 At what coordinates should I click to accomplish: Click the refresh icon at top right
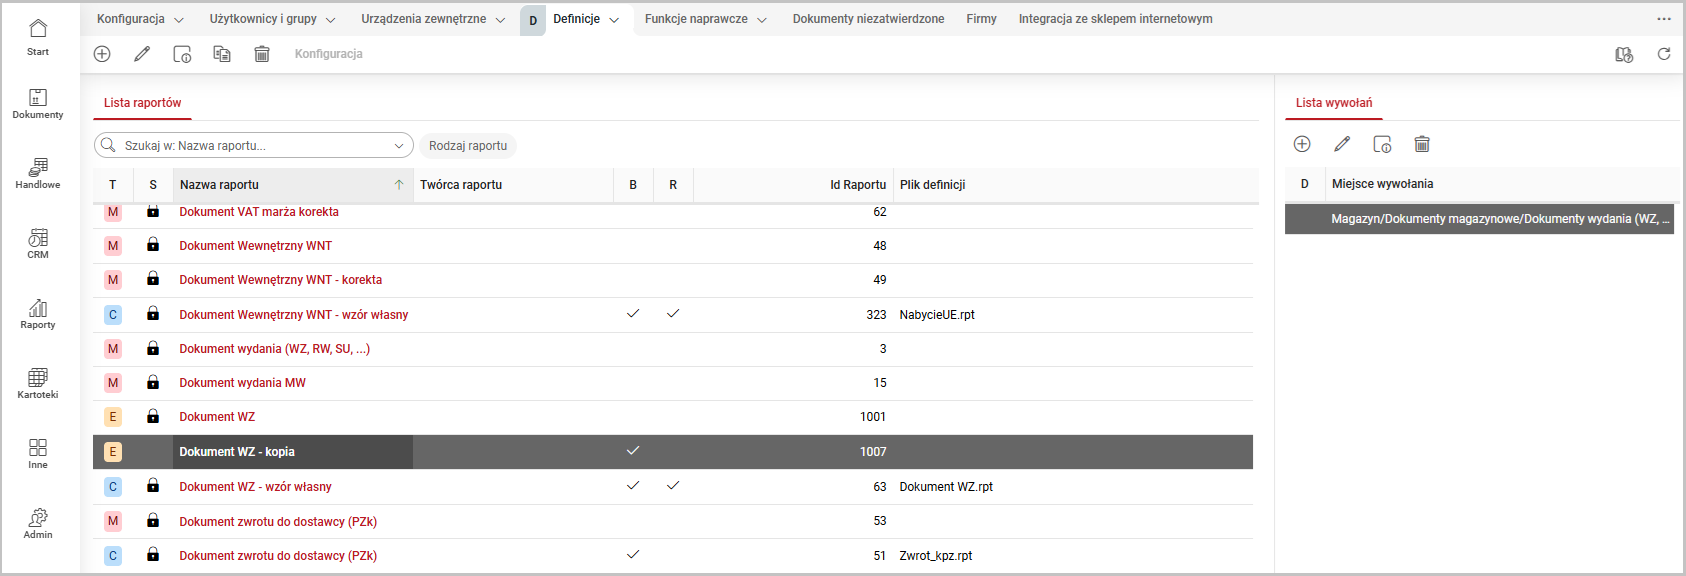click(1664, 54)
